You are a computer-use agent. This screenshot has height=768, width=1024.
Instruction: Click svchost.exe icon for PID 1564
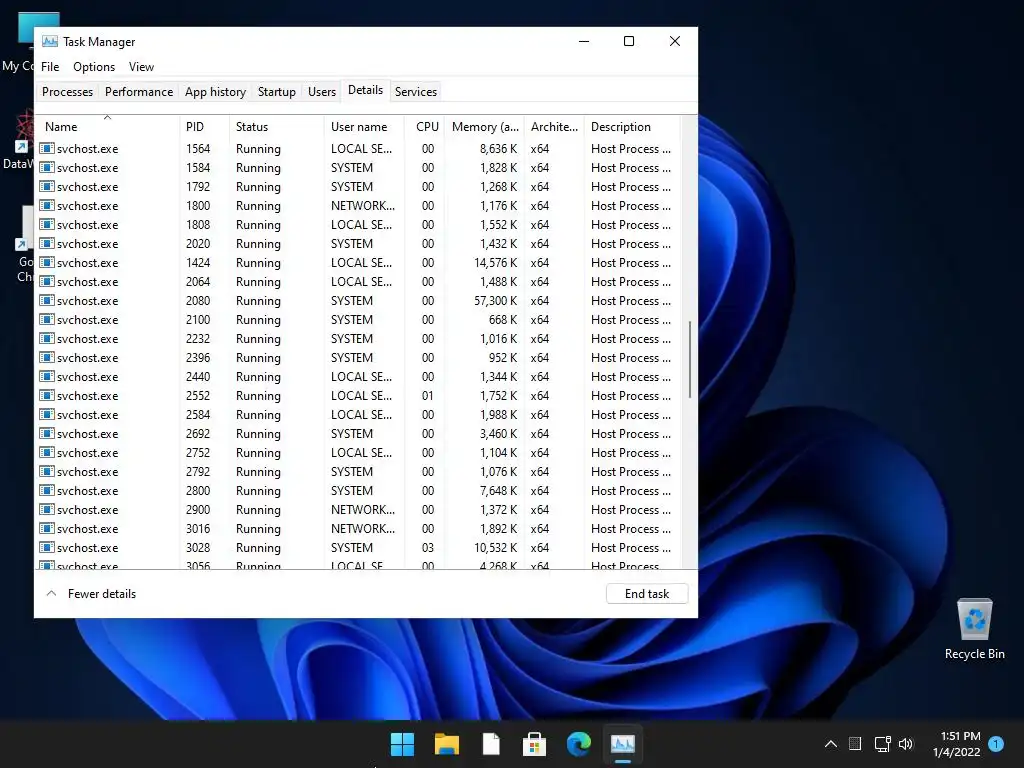coord(46,148)
